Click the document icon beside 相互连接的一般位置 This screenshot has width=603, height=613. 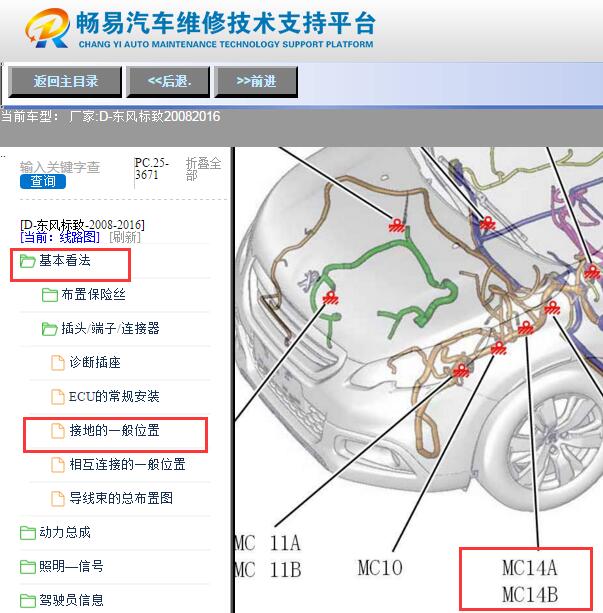pos(58,465)
